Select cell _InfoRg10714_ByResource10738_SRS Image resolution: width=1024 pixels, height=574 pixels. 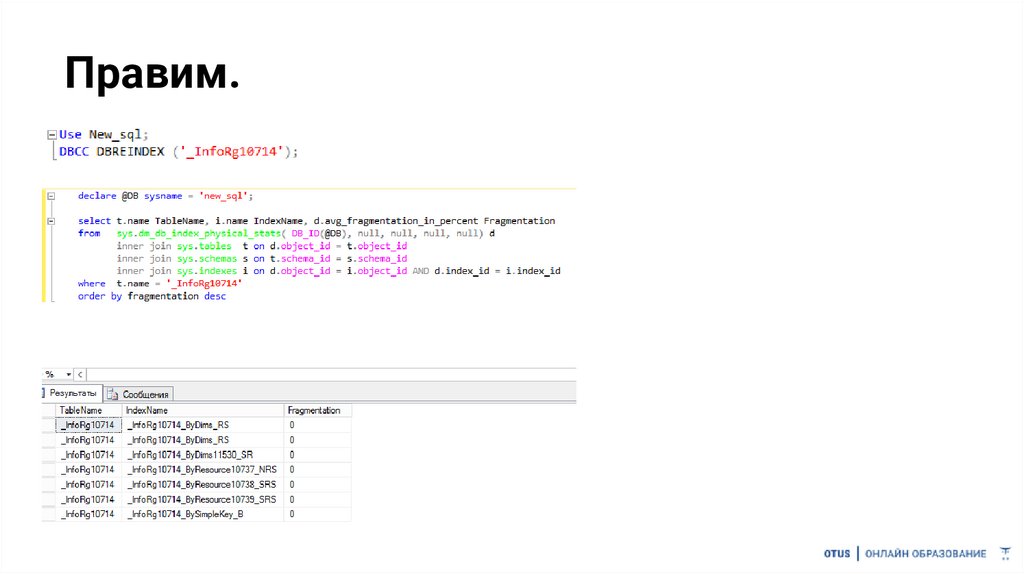coord(203,485)
